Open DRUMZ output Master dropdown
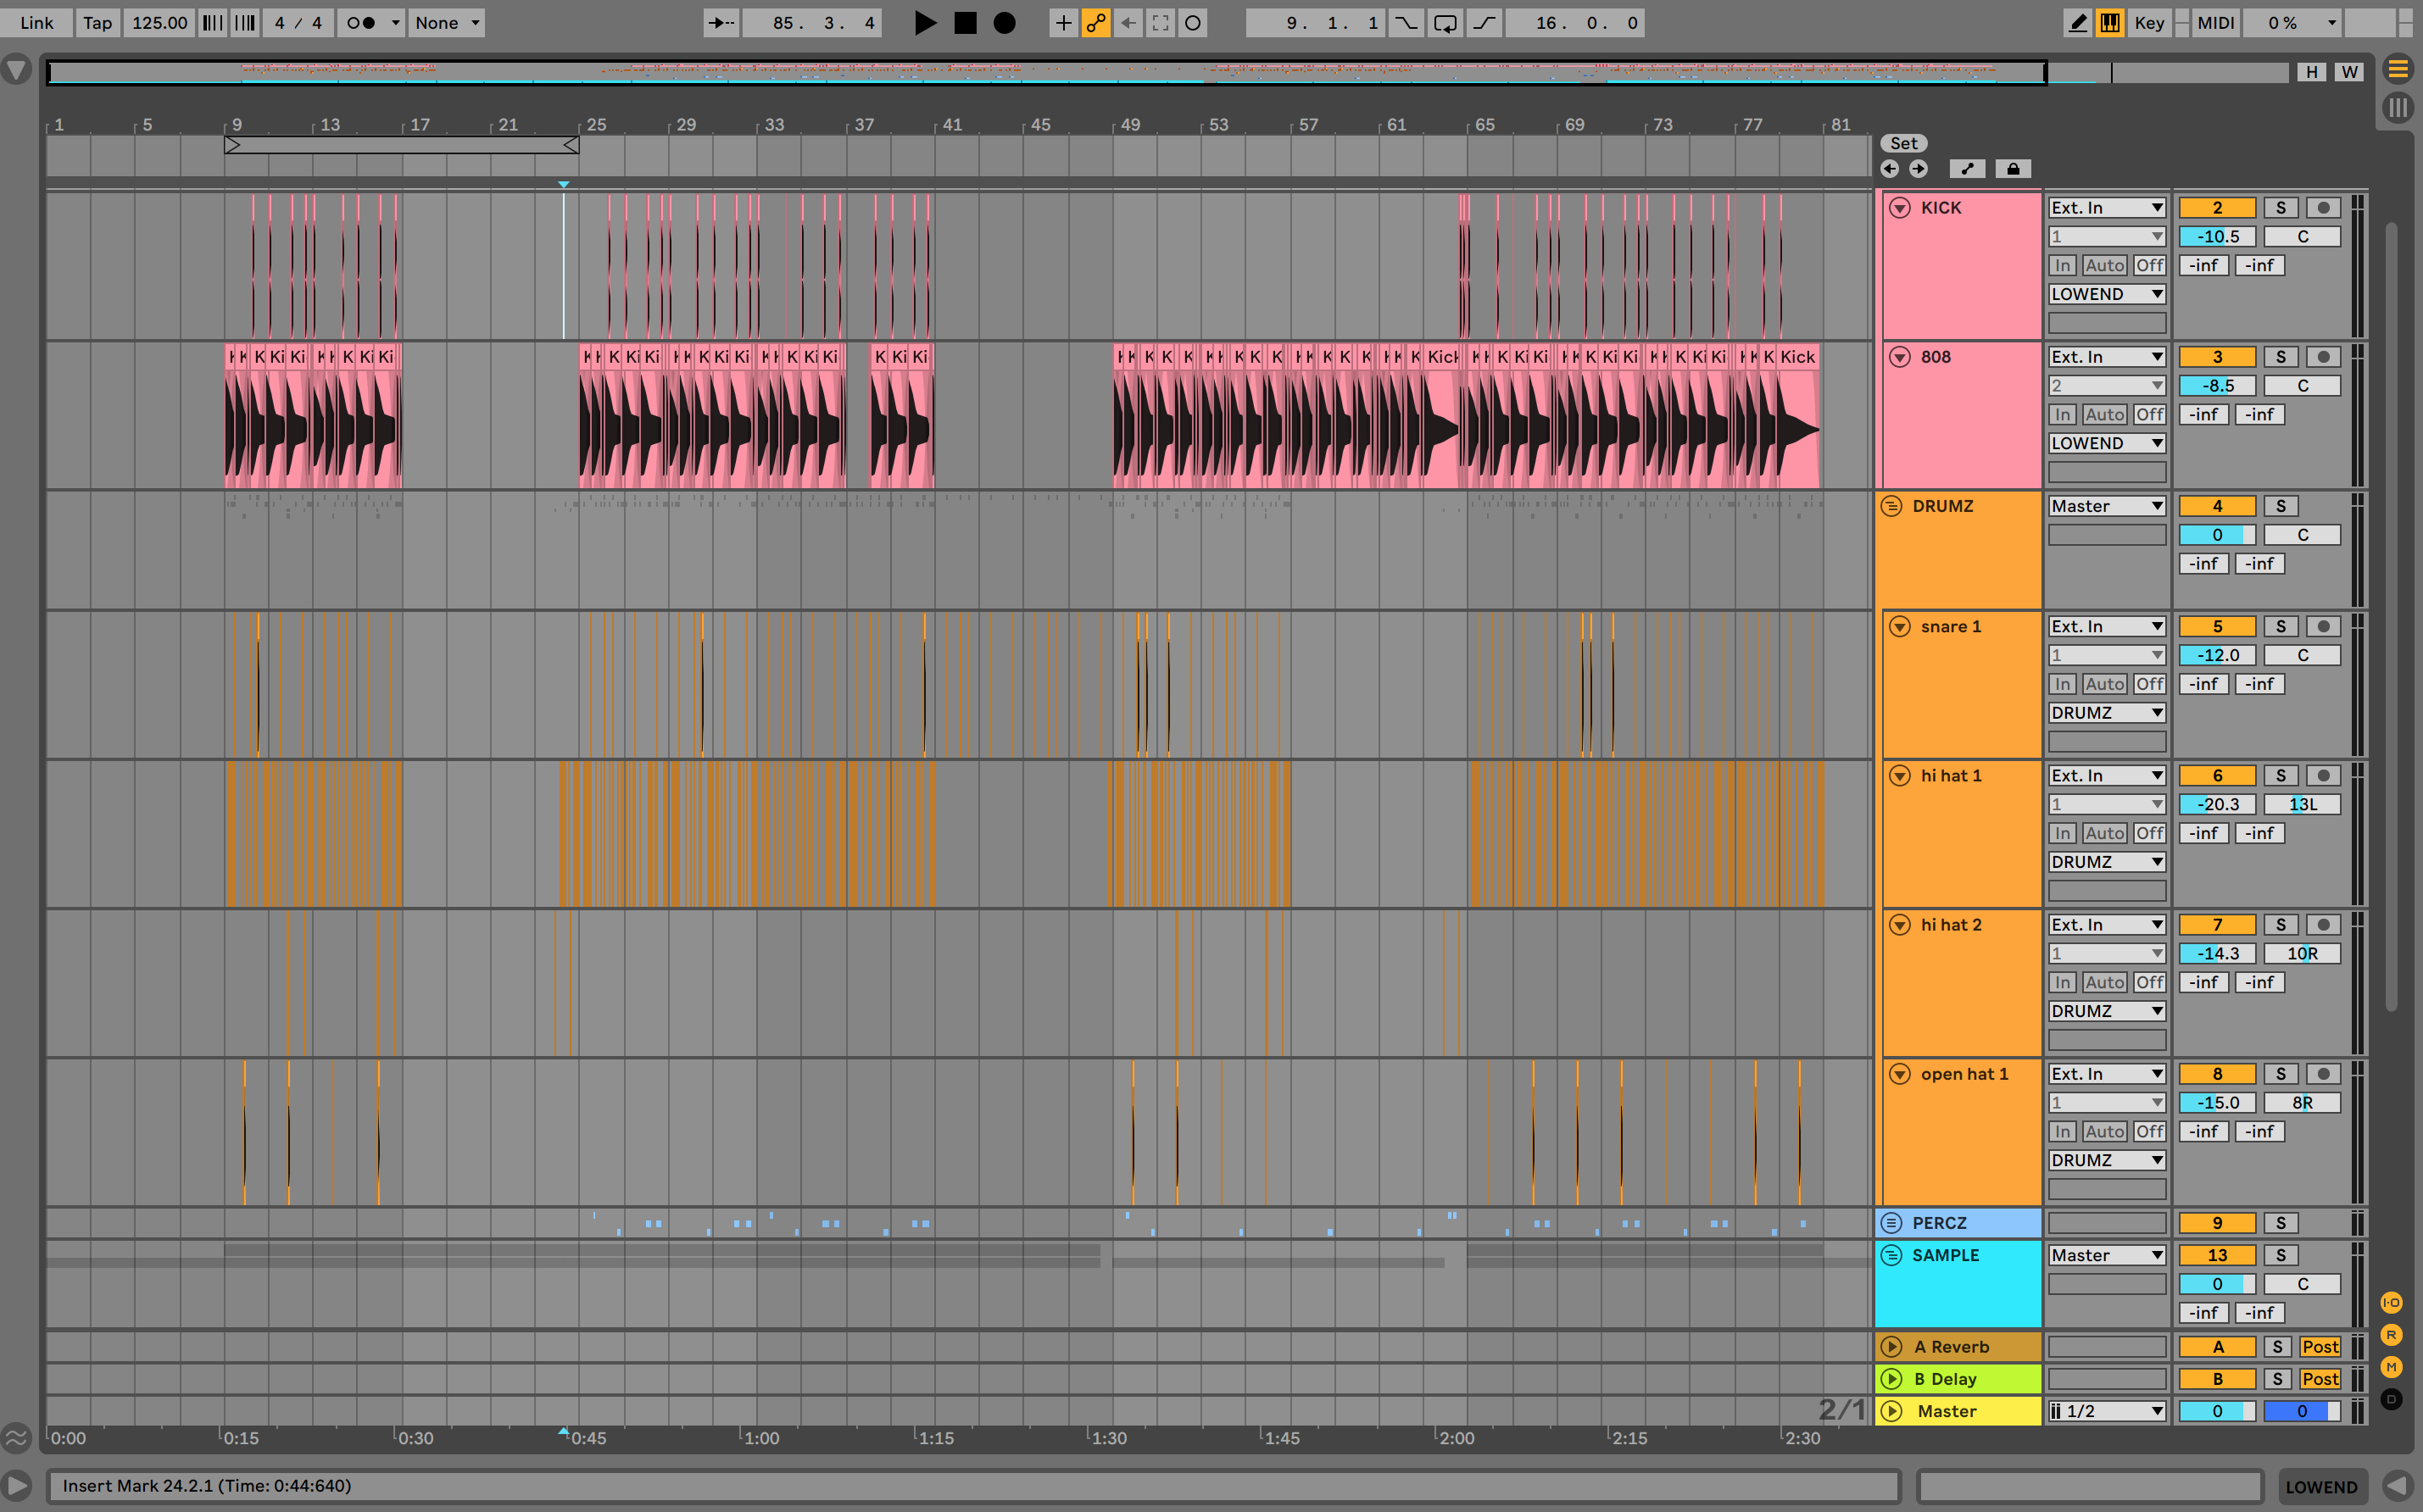The width and height of the screenshot is (2423, 1512). (x=2107, y=506)
